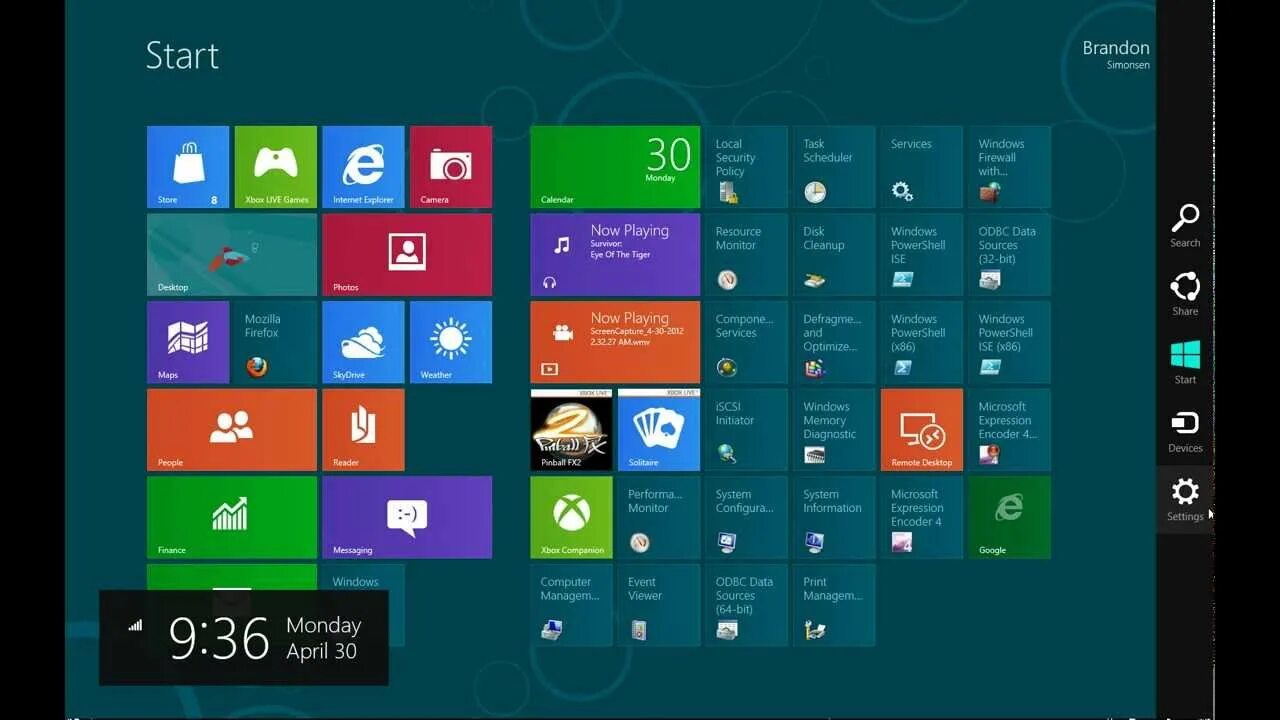This screenshot has height=720, width=1280.
Task: Open Windows Firewall tile
Action: (1009, 167)
